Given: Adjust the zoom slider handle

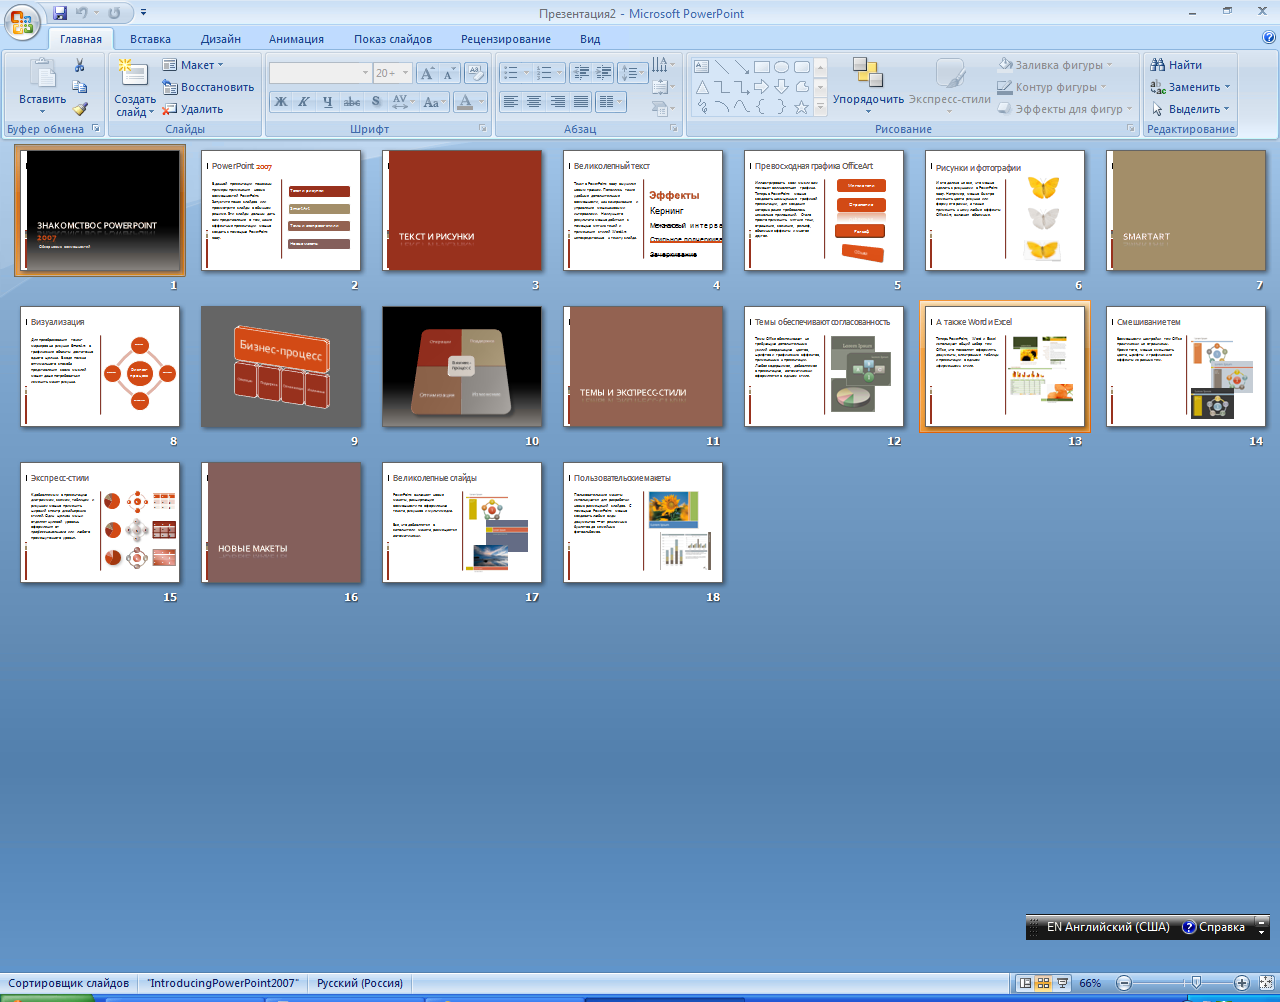Looking at the screenshot, I should (1197, 983).
